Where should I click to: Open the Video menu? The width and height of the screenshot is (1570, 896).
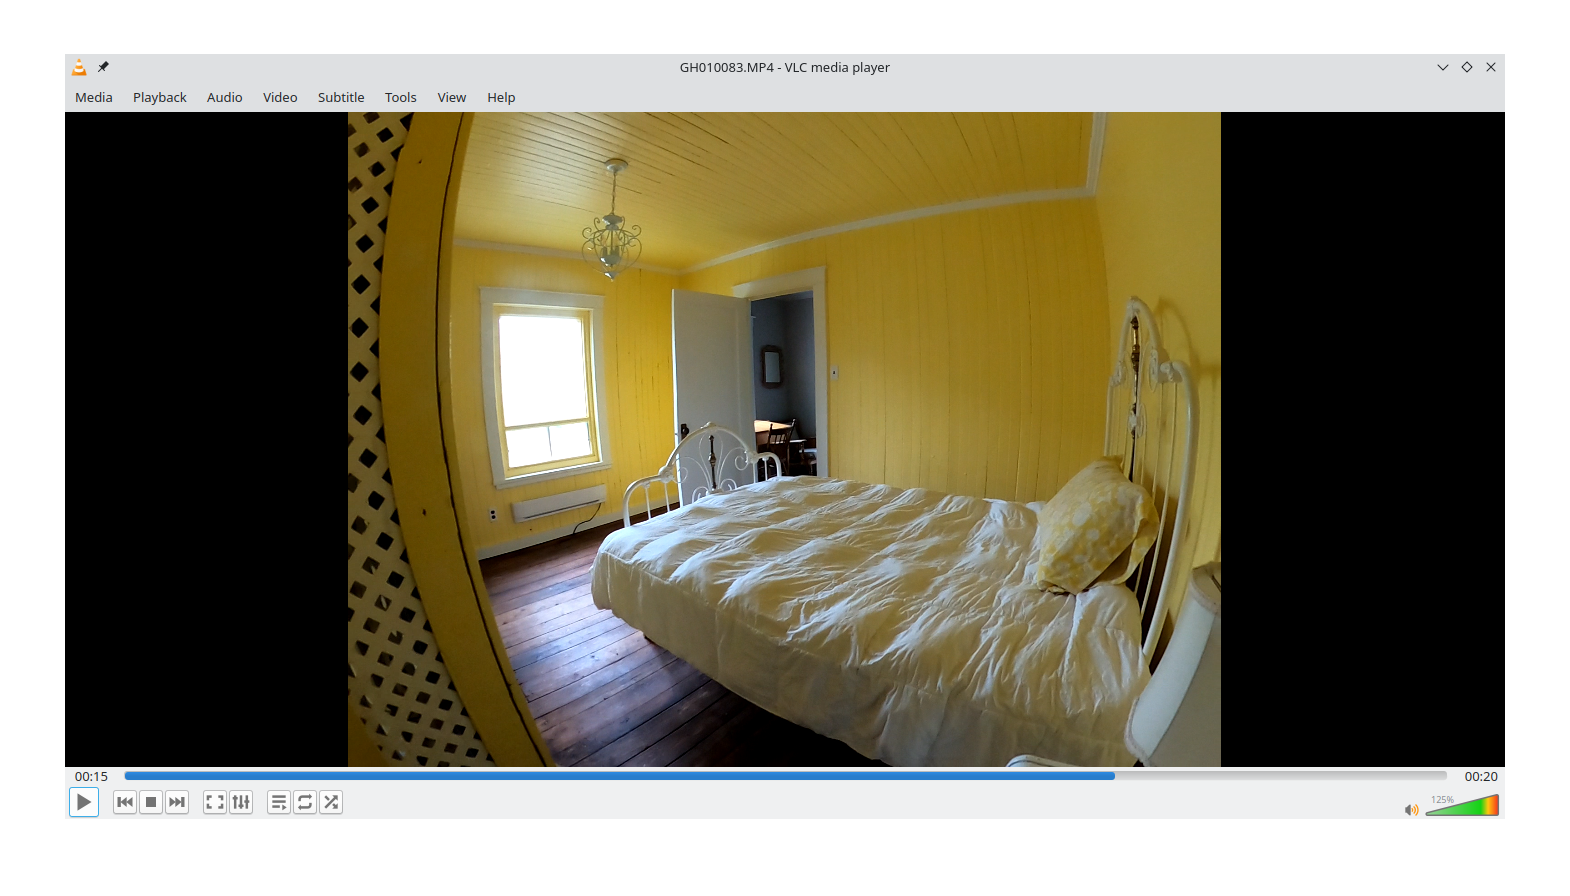[280, 97]
